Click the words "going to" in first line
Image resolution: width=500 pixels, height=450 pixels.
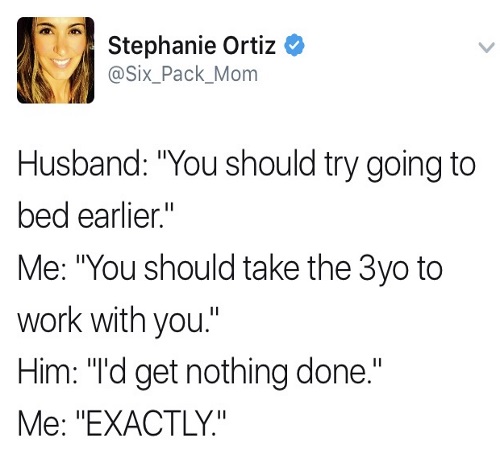click(x=421, y=166)
